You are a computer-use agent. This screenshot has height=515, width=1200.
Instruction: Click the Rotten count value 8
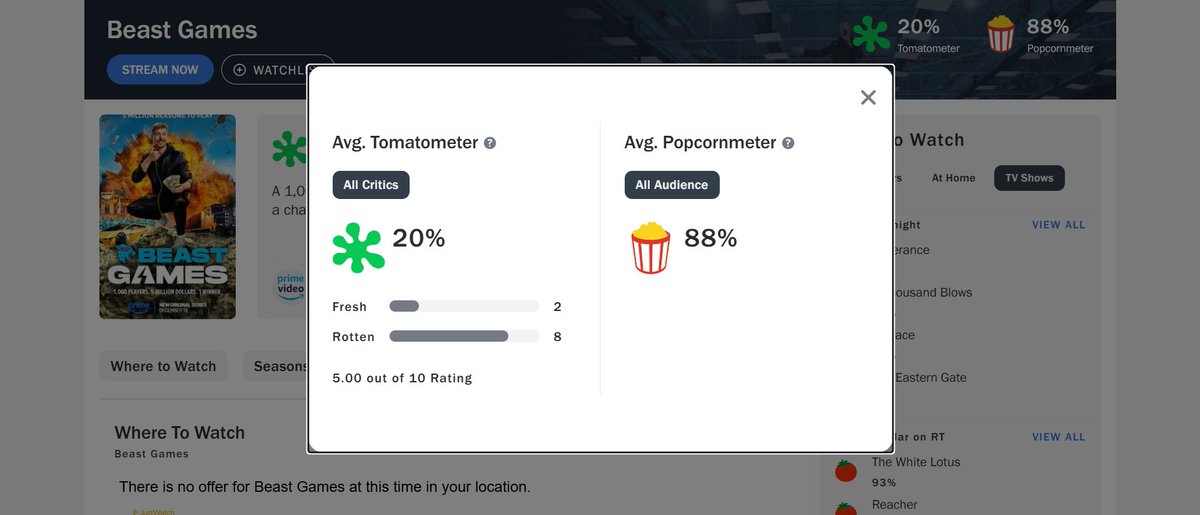click(x=558, y=336)
